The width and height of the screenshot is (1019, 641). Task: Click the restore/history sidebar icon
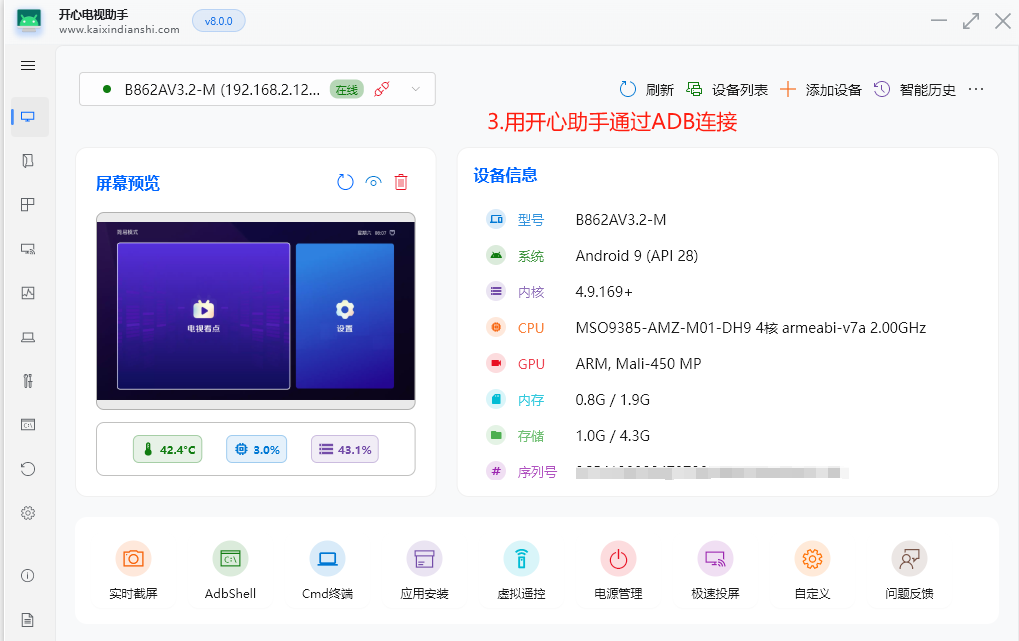pos(28,469)
